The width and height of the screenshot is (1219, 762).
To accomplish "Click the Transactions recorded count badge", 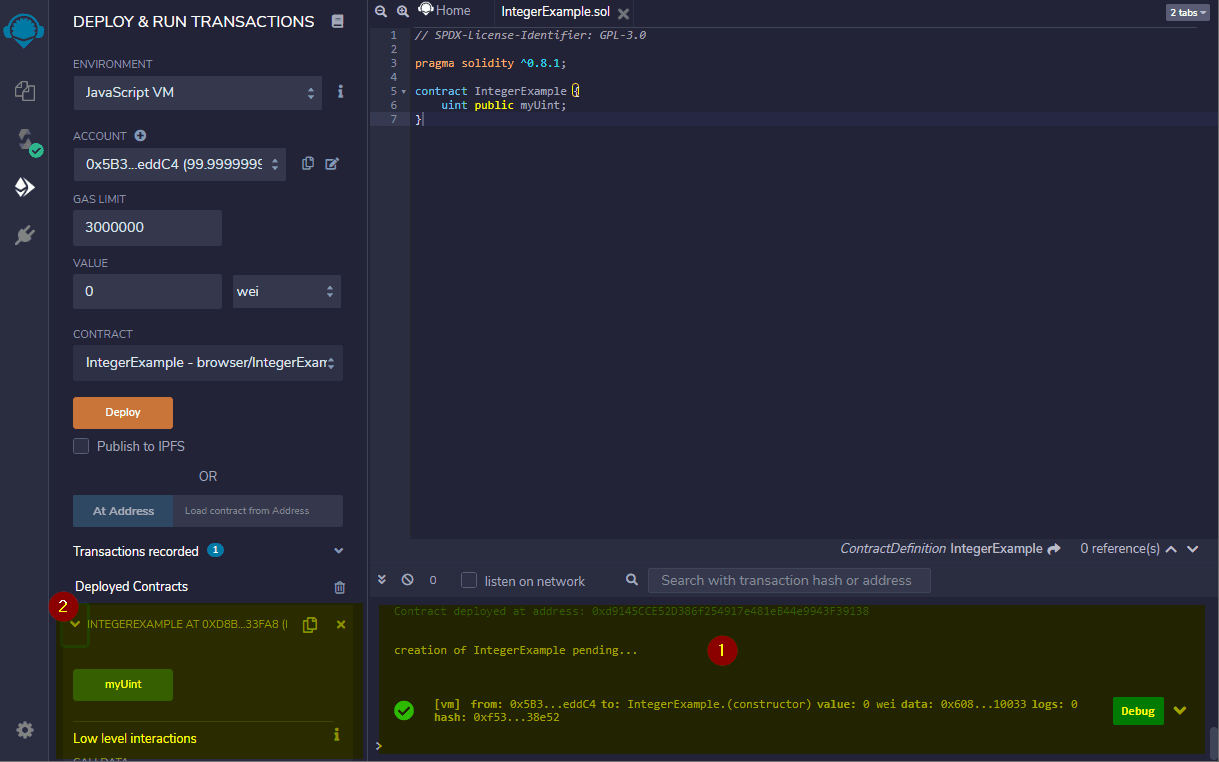I will [x=215, y=550].
